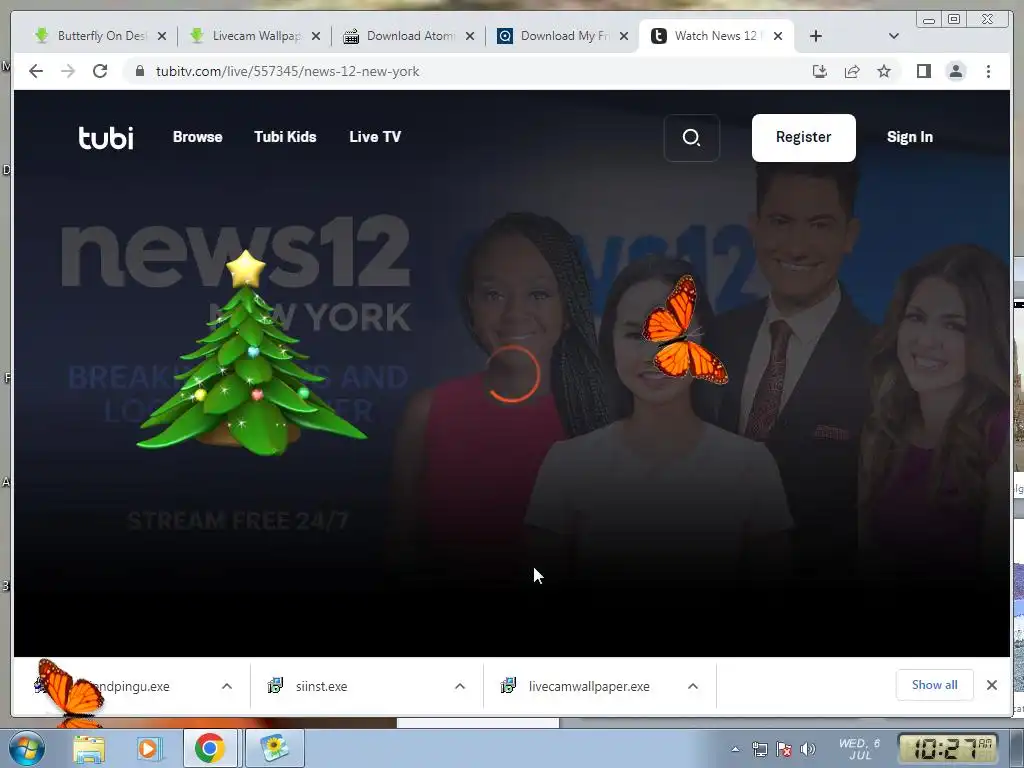Click the forward navigation arrow
This screenshot has width=1024, height=768.
click(x=68, y=71)
